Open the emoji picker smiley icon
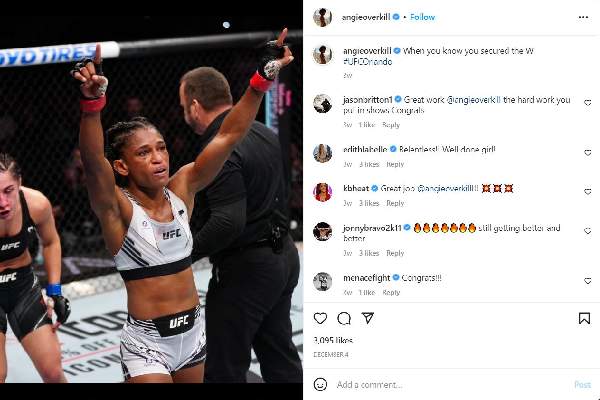600x400 pixels. point(320,384)
